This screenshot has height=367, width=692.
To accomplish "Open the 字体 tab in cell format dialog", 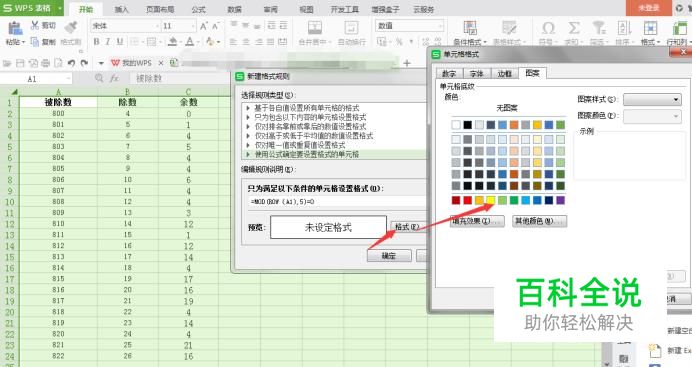I will 476,74.
